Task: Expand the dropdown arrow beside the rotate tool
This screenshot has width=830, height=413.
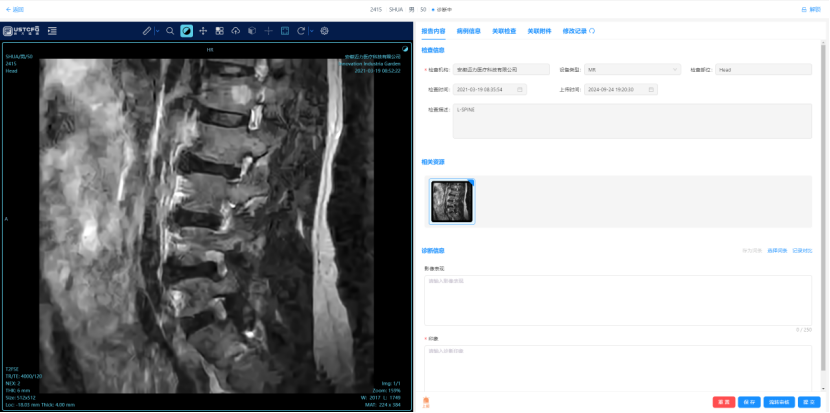Action: point(311,31)
